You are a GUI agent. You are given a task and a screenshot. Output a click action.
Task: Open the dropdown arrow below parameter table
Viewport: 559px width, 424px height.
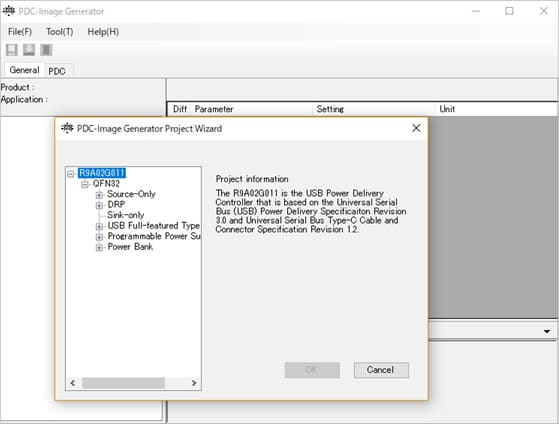tap(547, 332)
